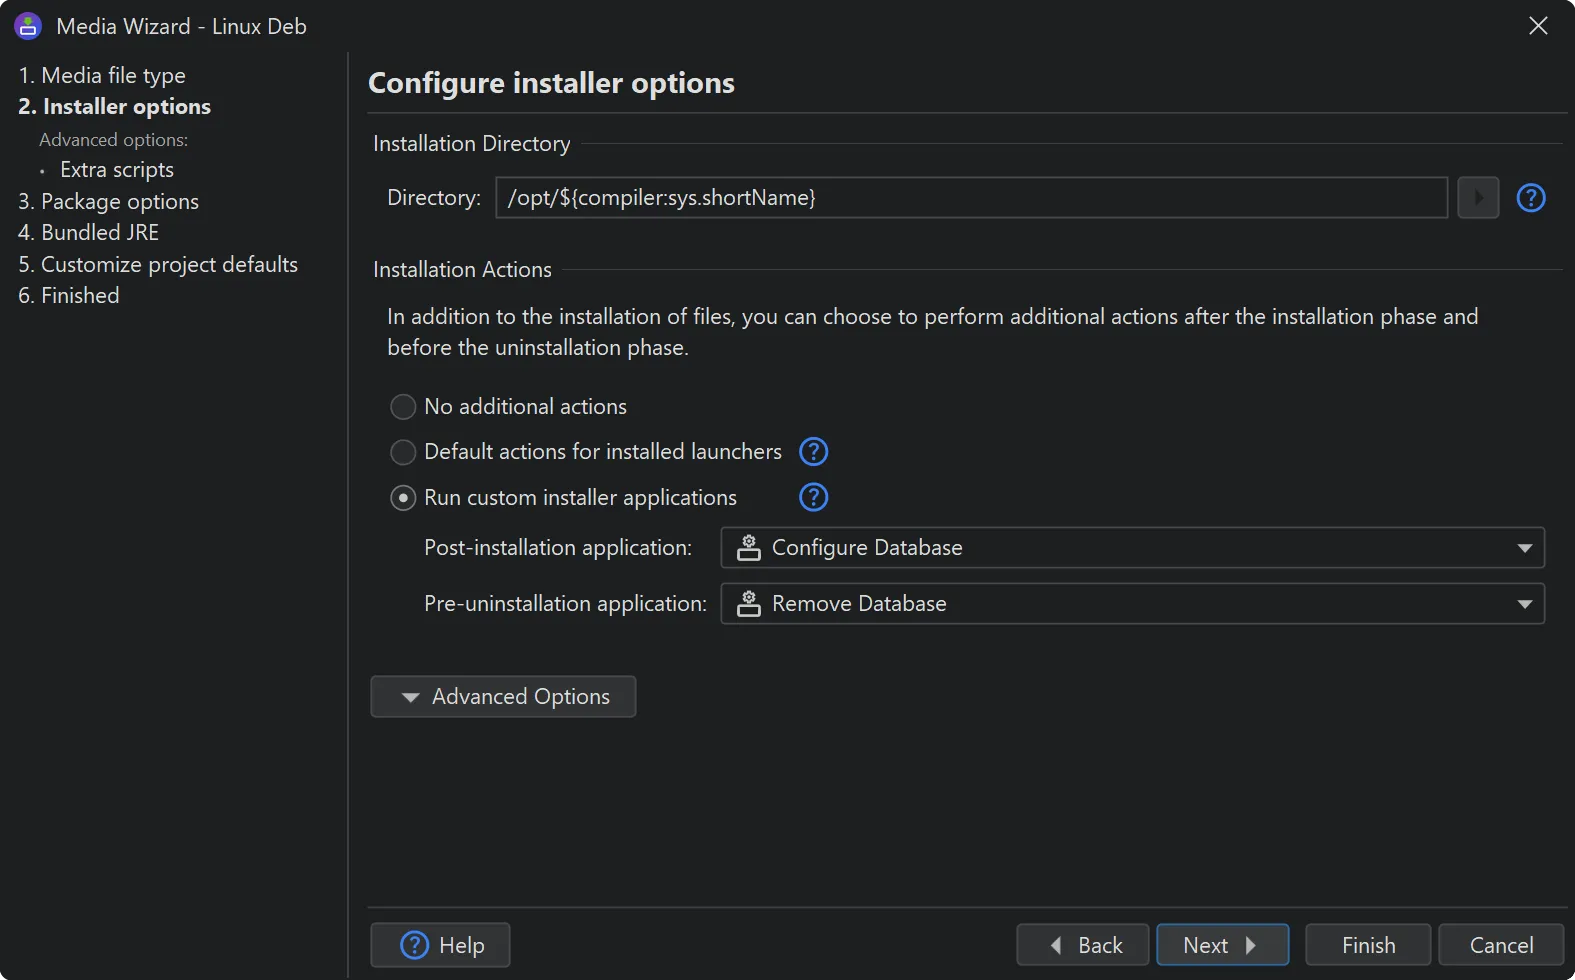Click the Next button

[x=1221, y=945]
